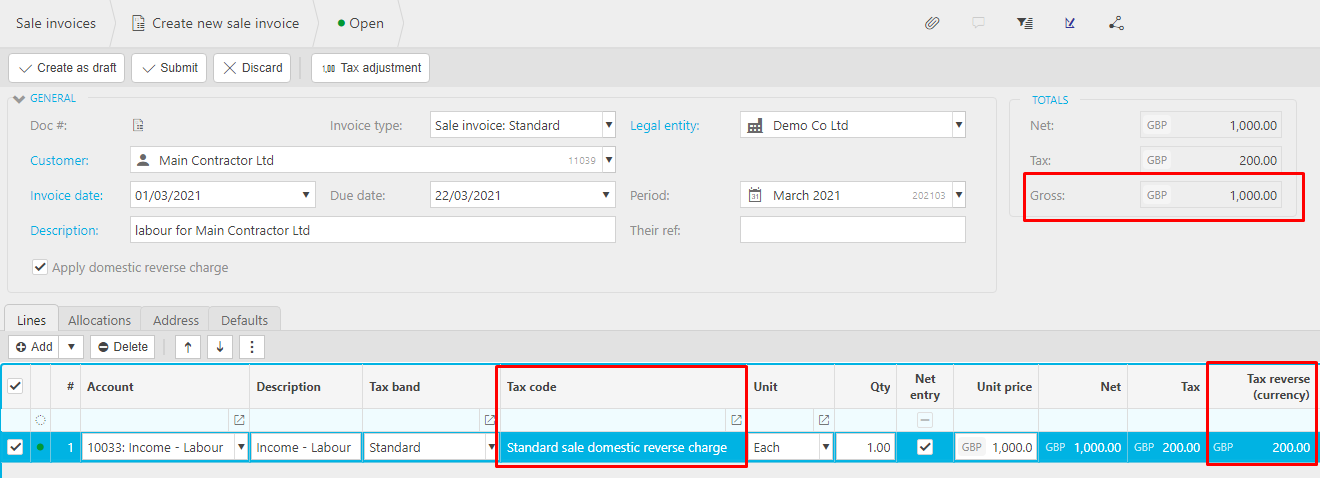
Task: Collapse the GENERAL section
Action: 18,98
